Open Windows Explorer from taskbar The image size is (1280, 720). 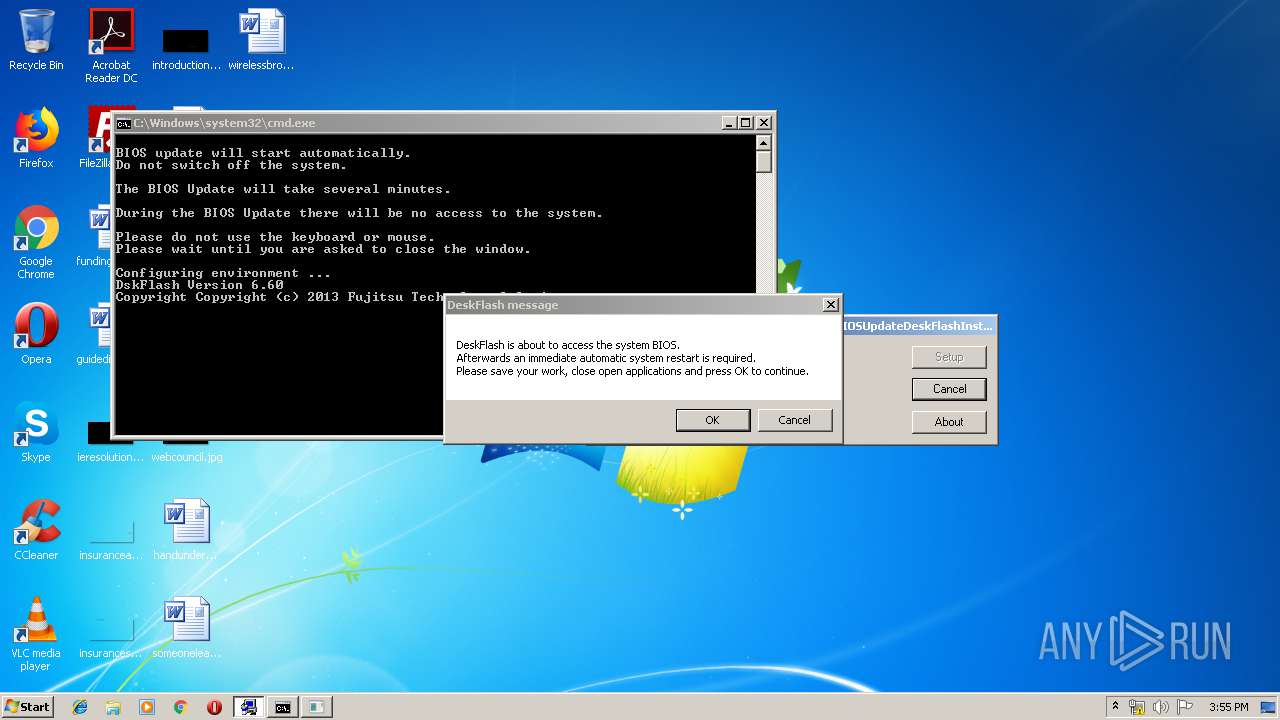113,707
